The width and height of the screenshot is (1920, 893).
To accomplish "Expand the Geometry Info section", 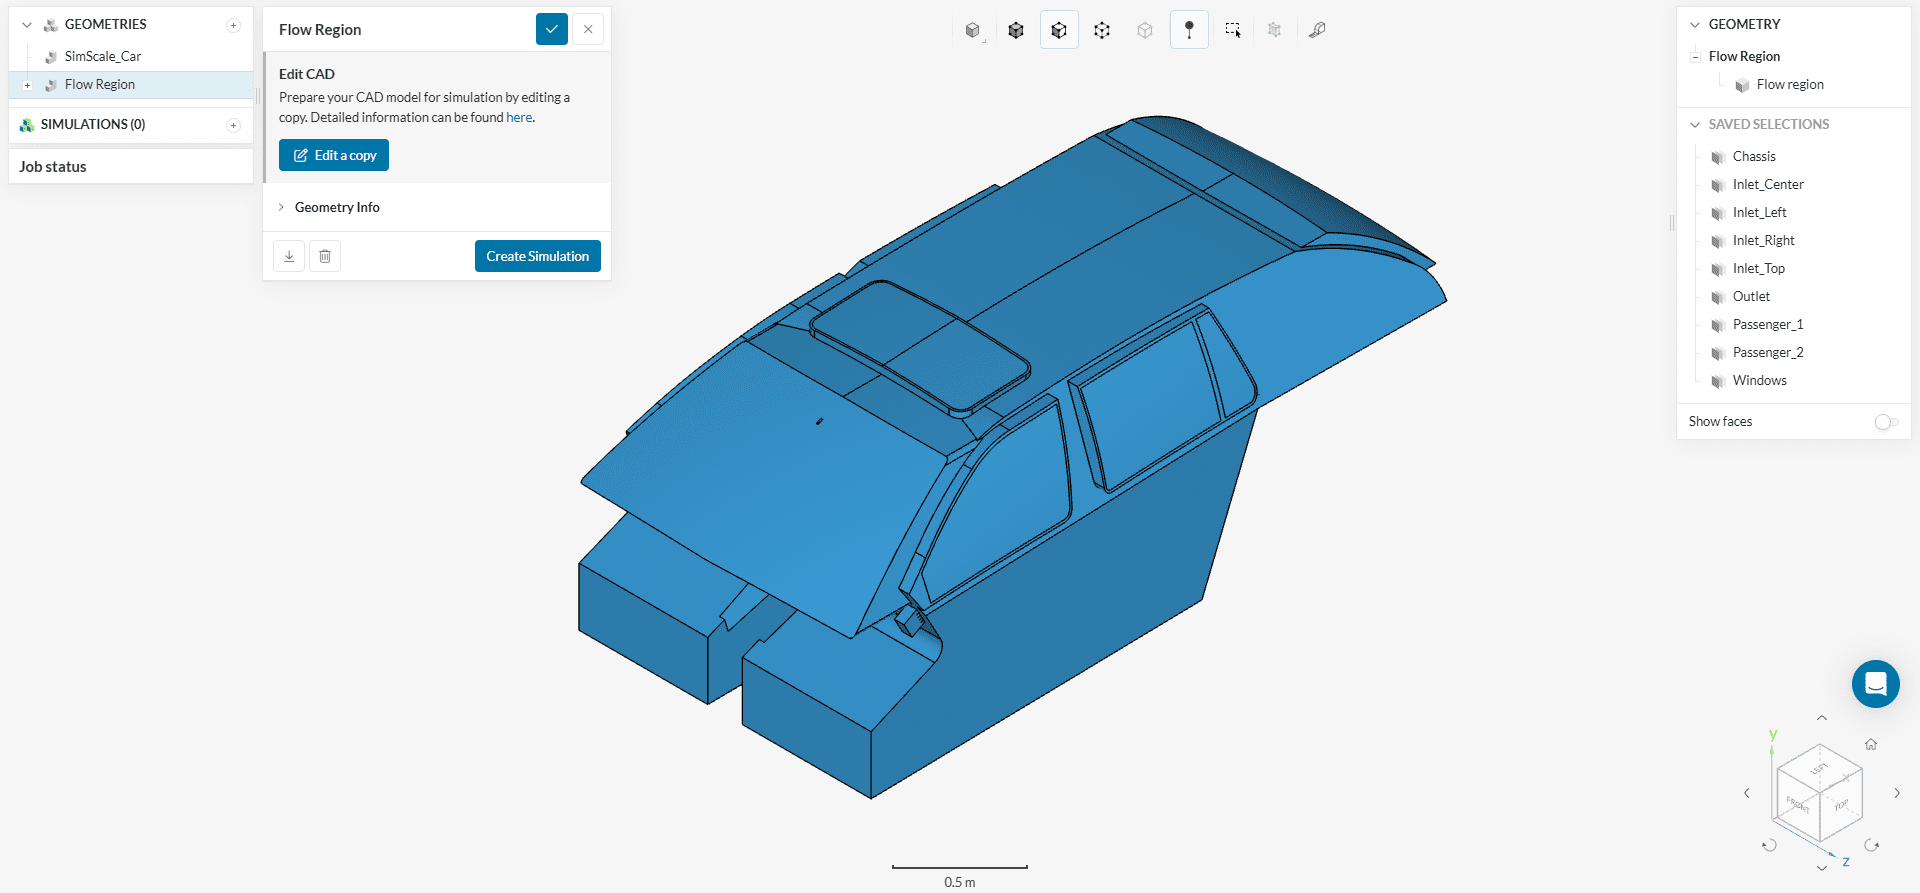I will tap(337, 207).
